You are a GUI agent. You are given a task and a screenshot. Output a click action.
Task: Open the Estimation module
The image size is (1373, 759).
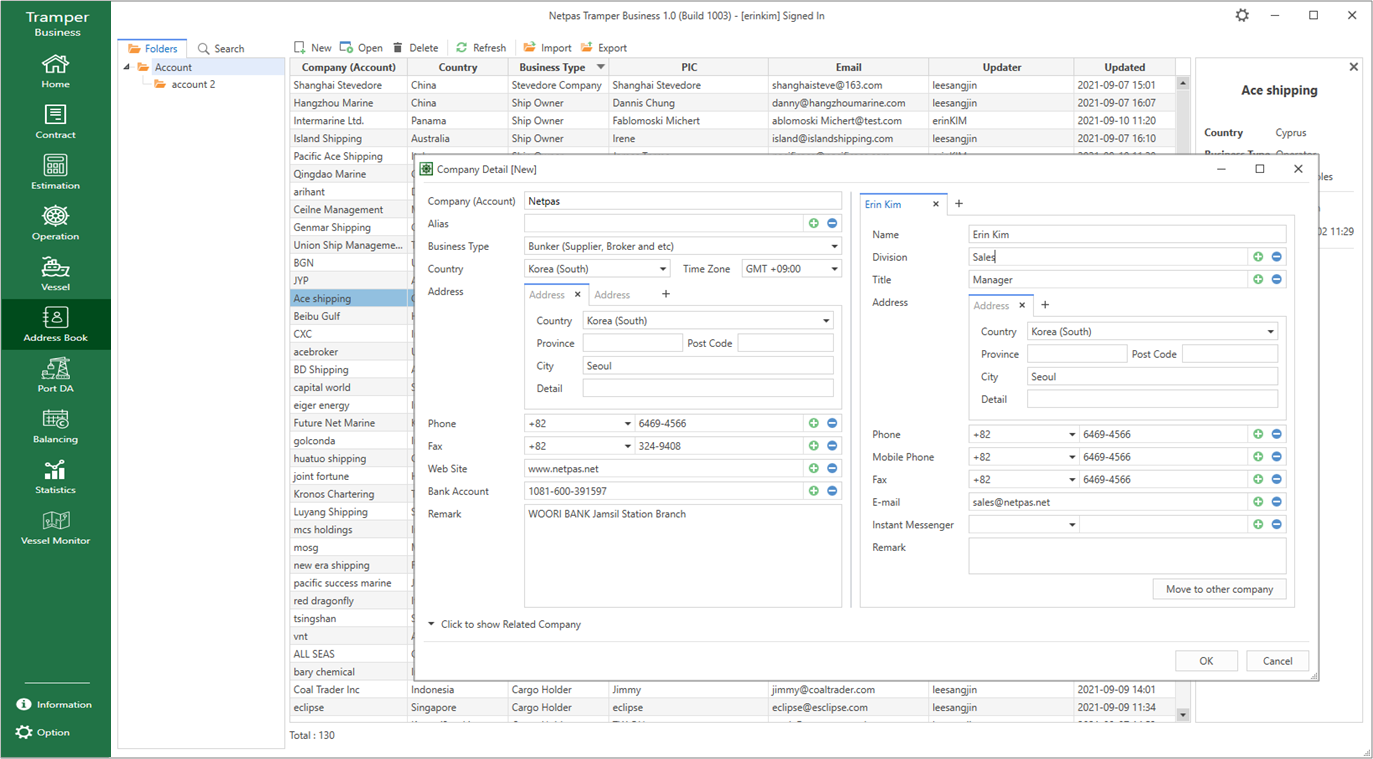pyautogui.click(x=55, y=173)
